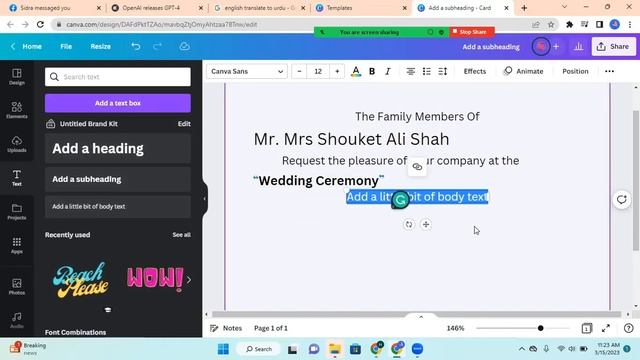The height and width of the screenshot is (360, 640).
Task: Open the Resize menu
Action: tap(100, 47)
